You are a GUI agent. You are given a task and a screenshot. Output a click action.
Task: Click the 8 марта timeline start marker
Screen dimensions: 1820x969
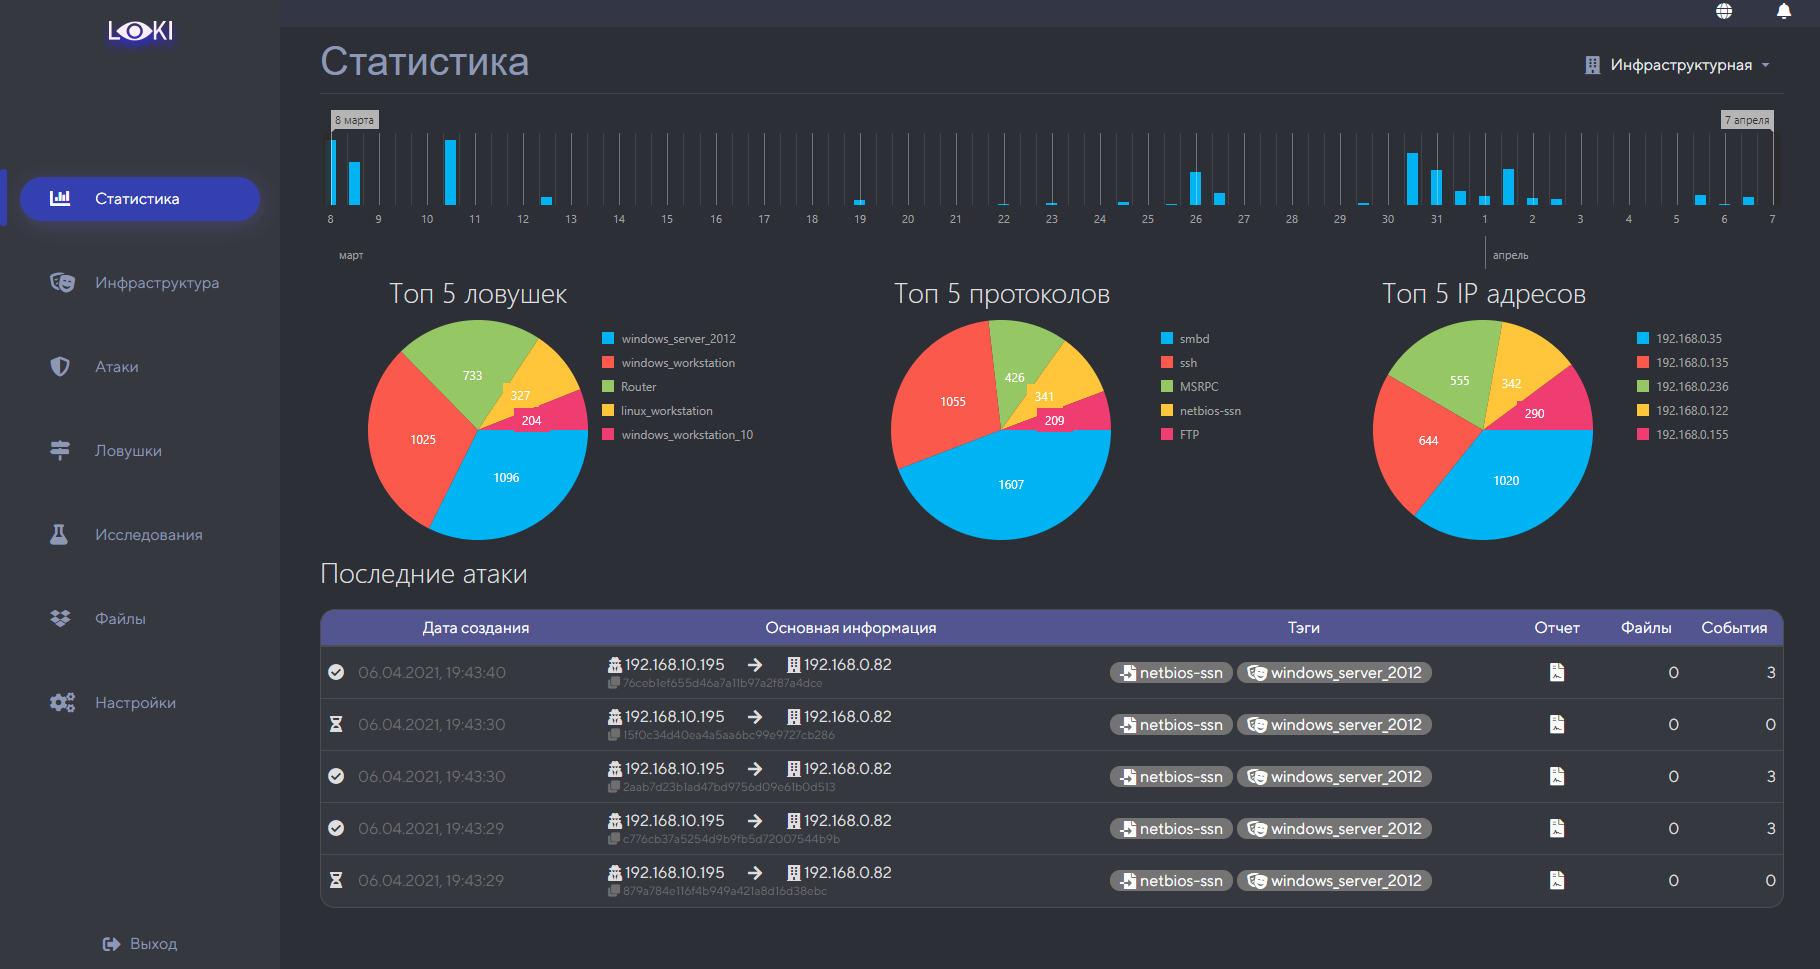click(x=355, y=120)
